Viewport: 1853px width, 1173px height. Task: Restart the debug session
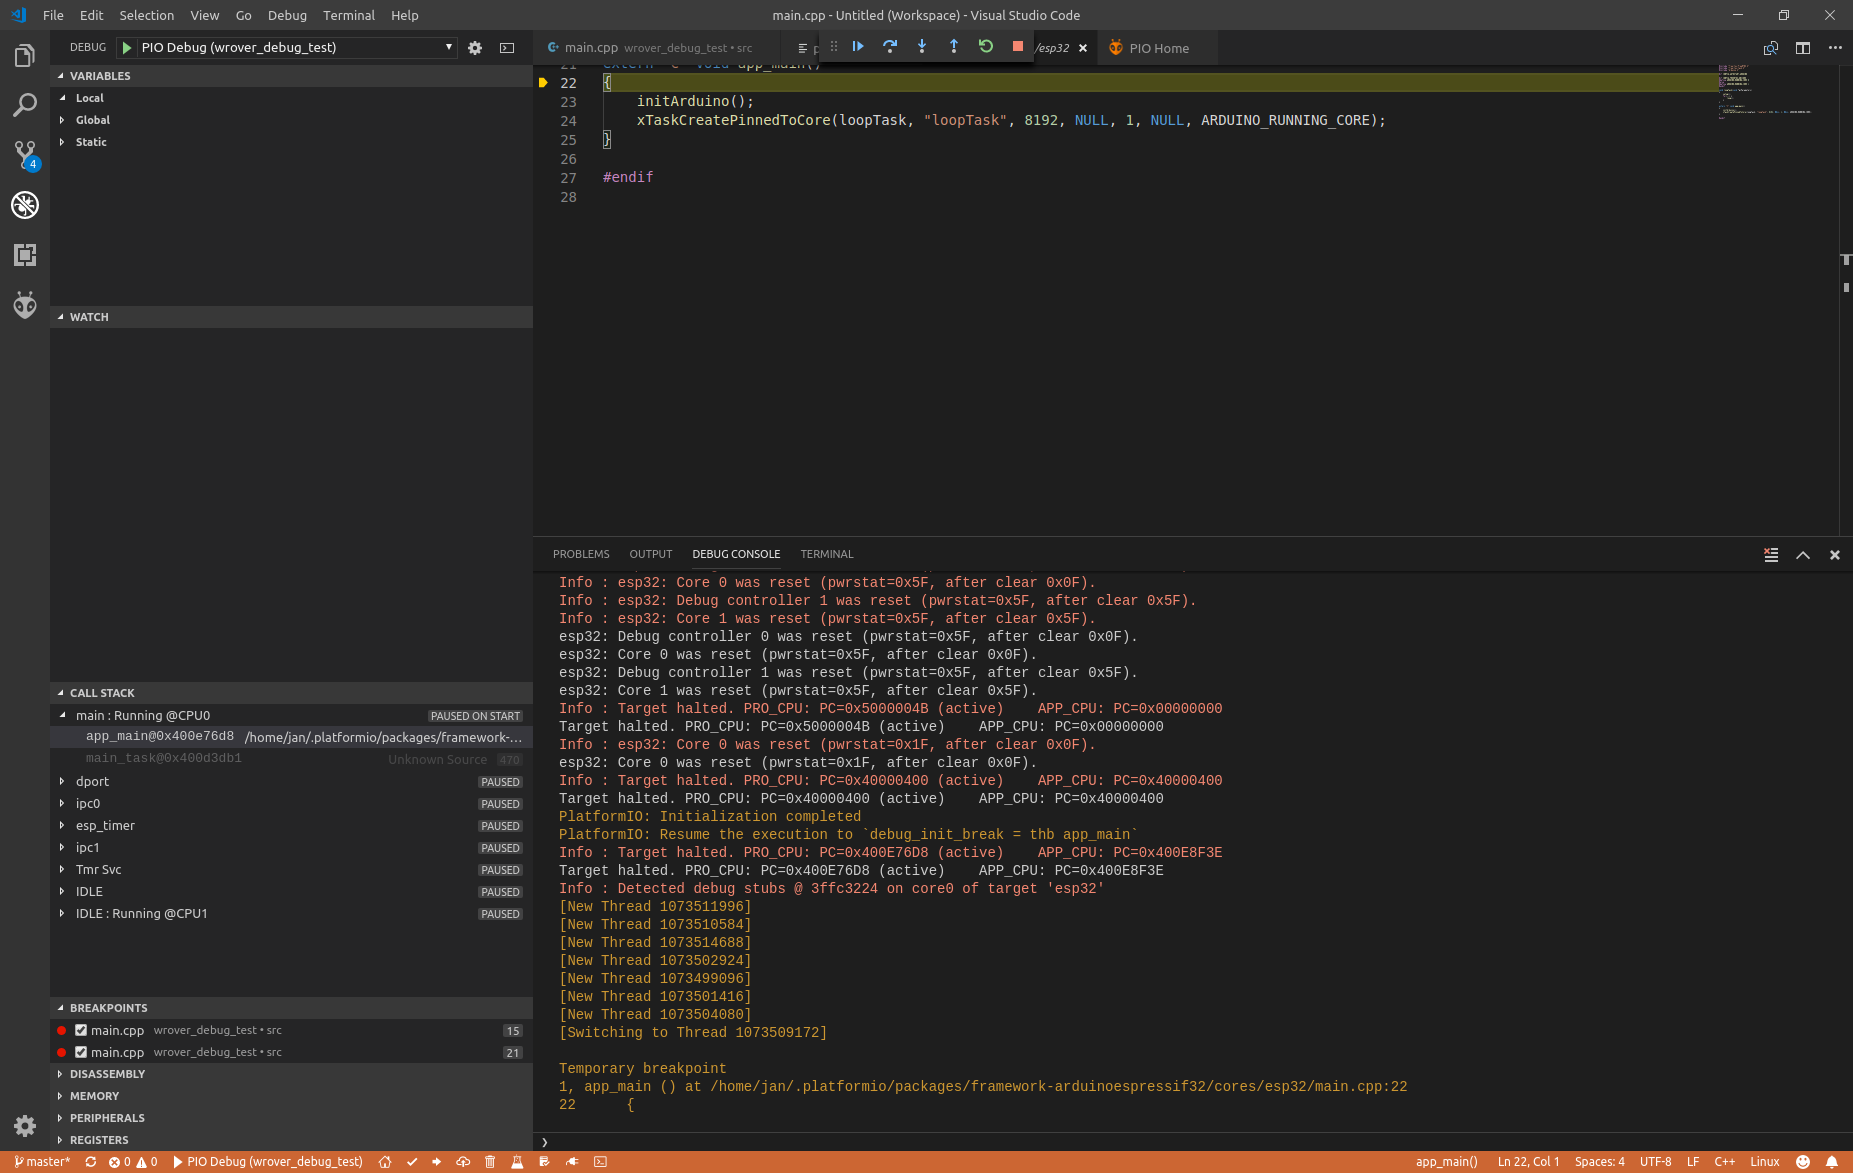(986, 46)
